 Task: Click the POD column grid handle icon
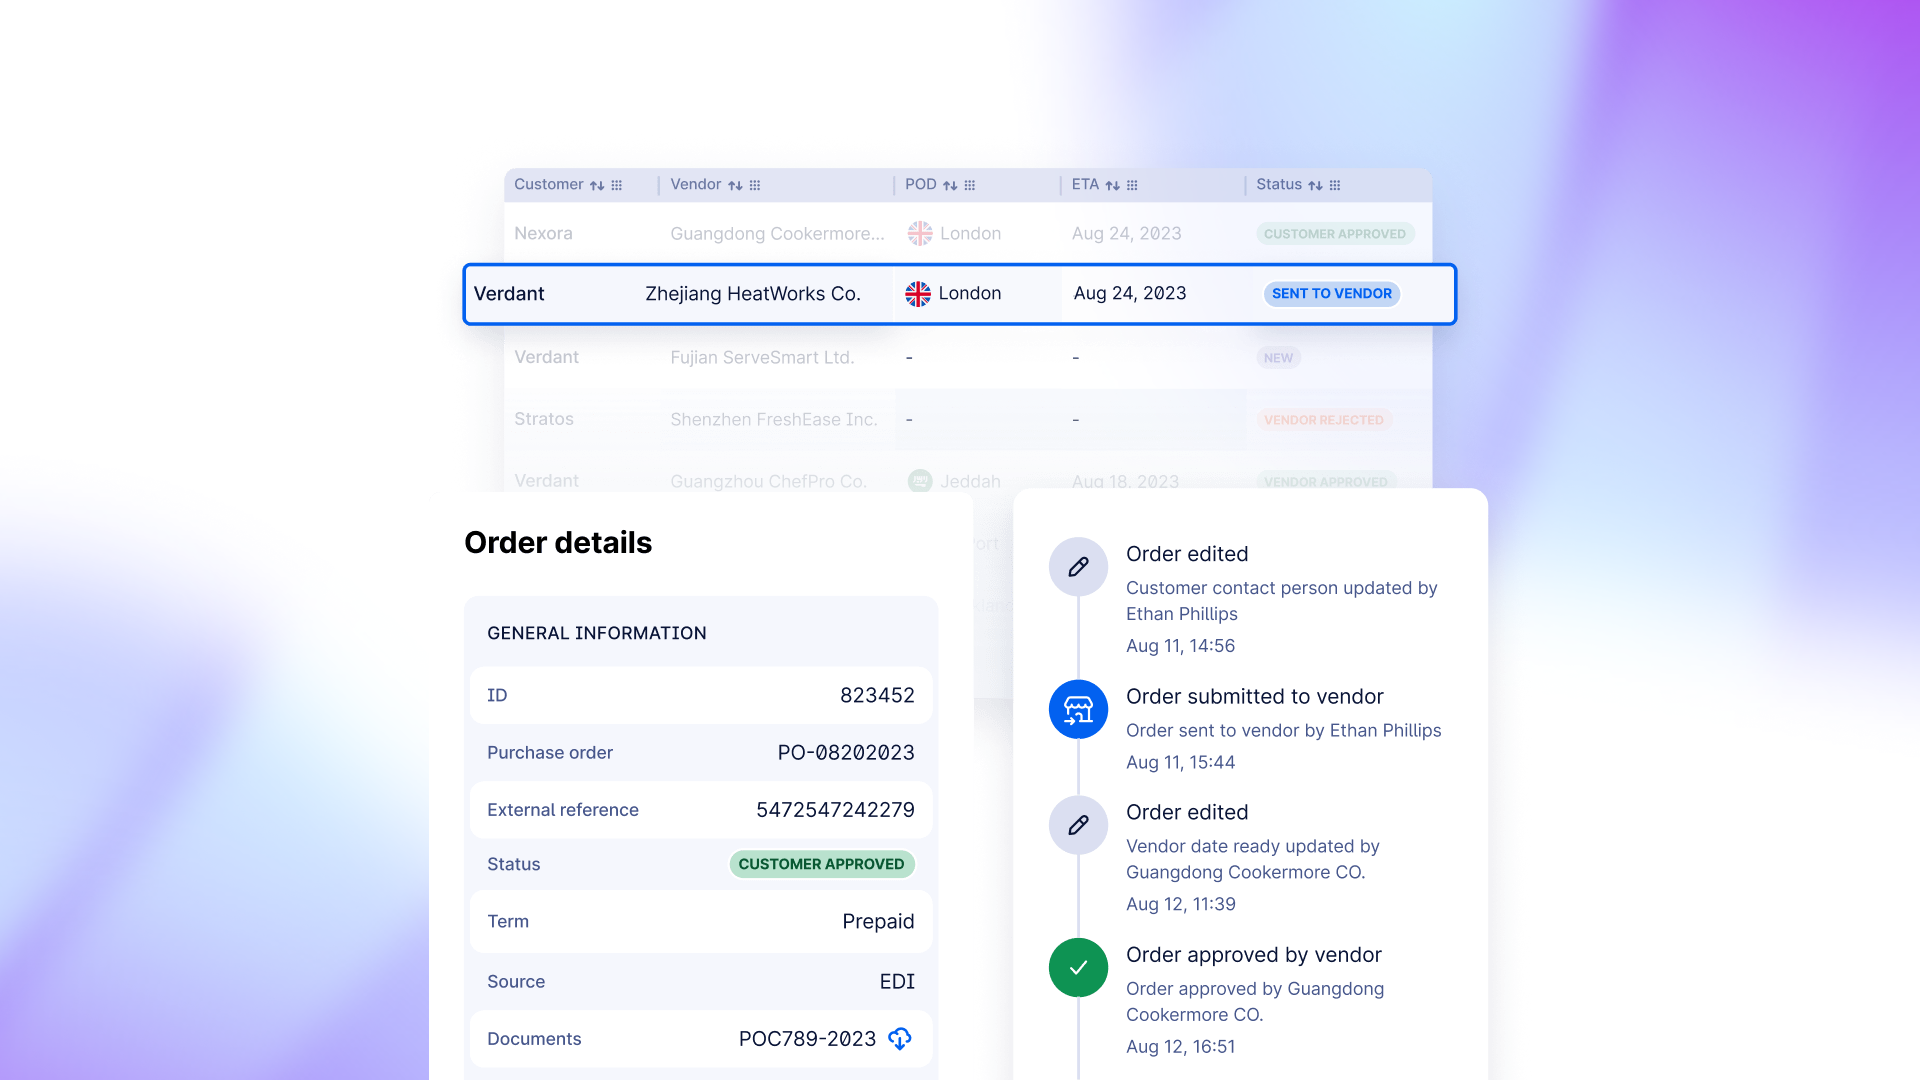969,186
